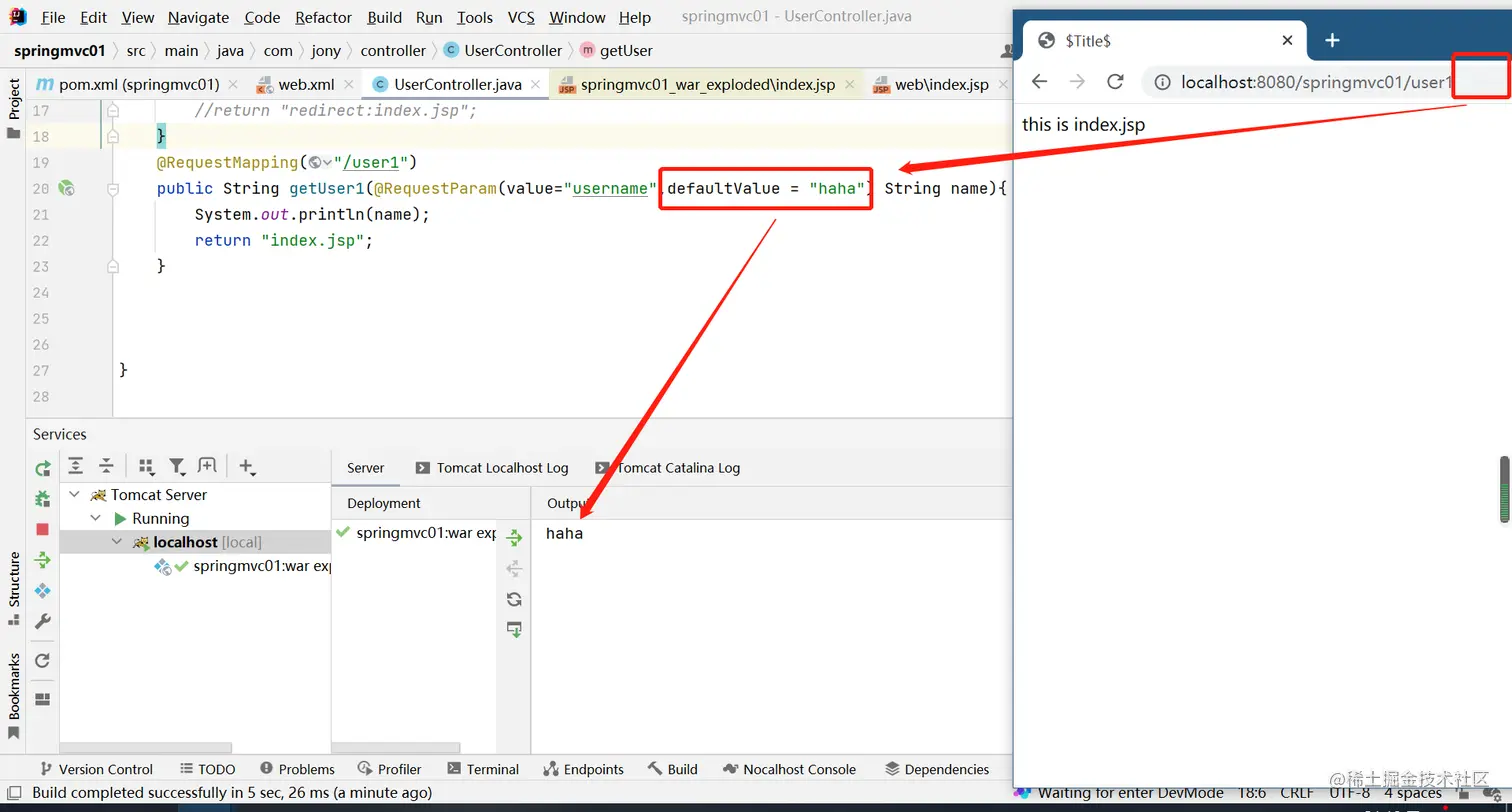Open the Endpoints tool window
The height and width of the screenshot is (812, 1512).
[583, 769]
